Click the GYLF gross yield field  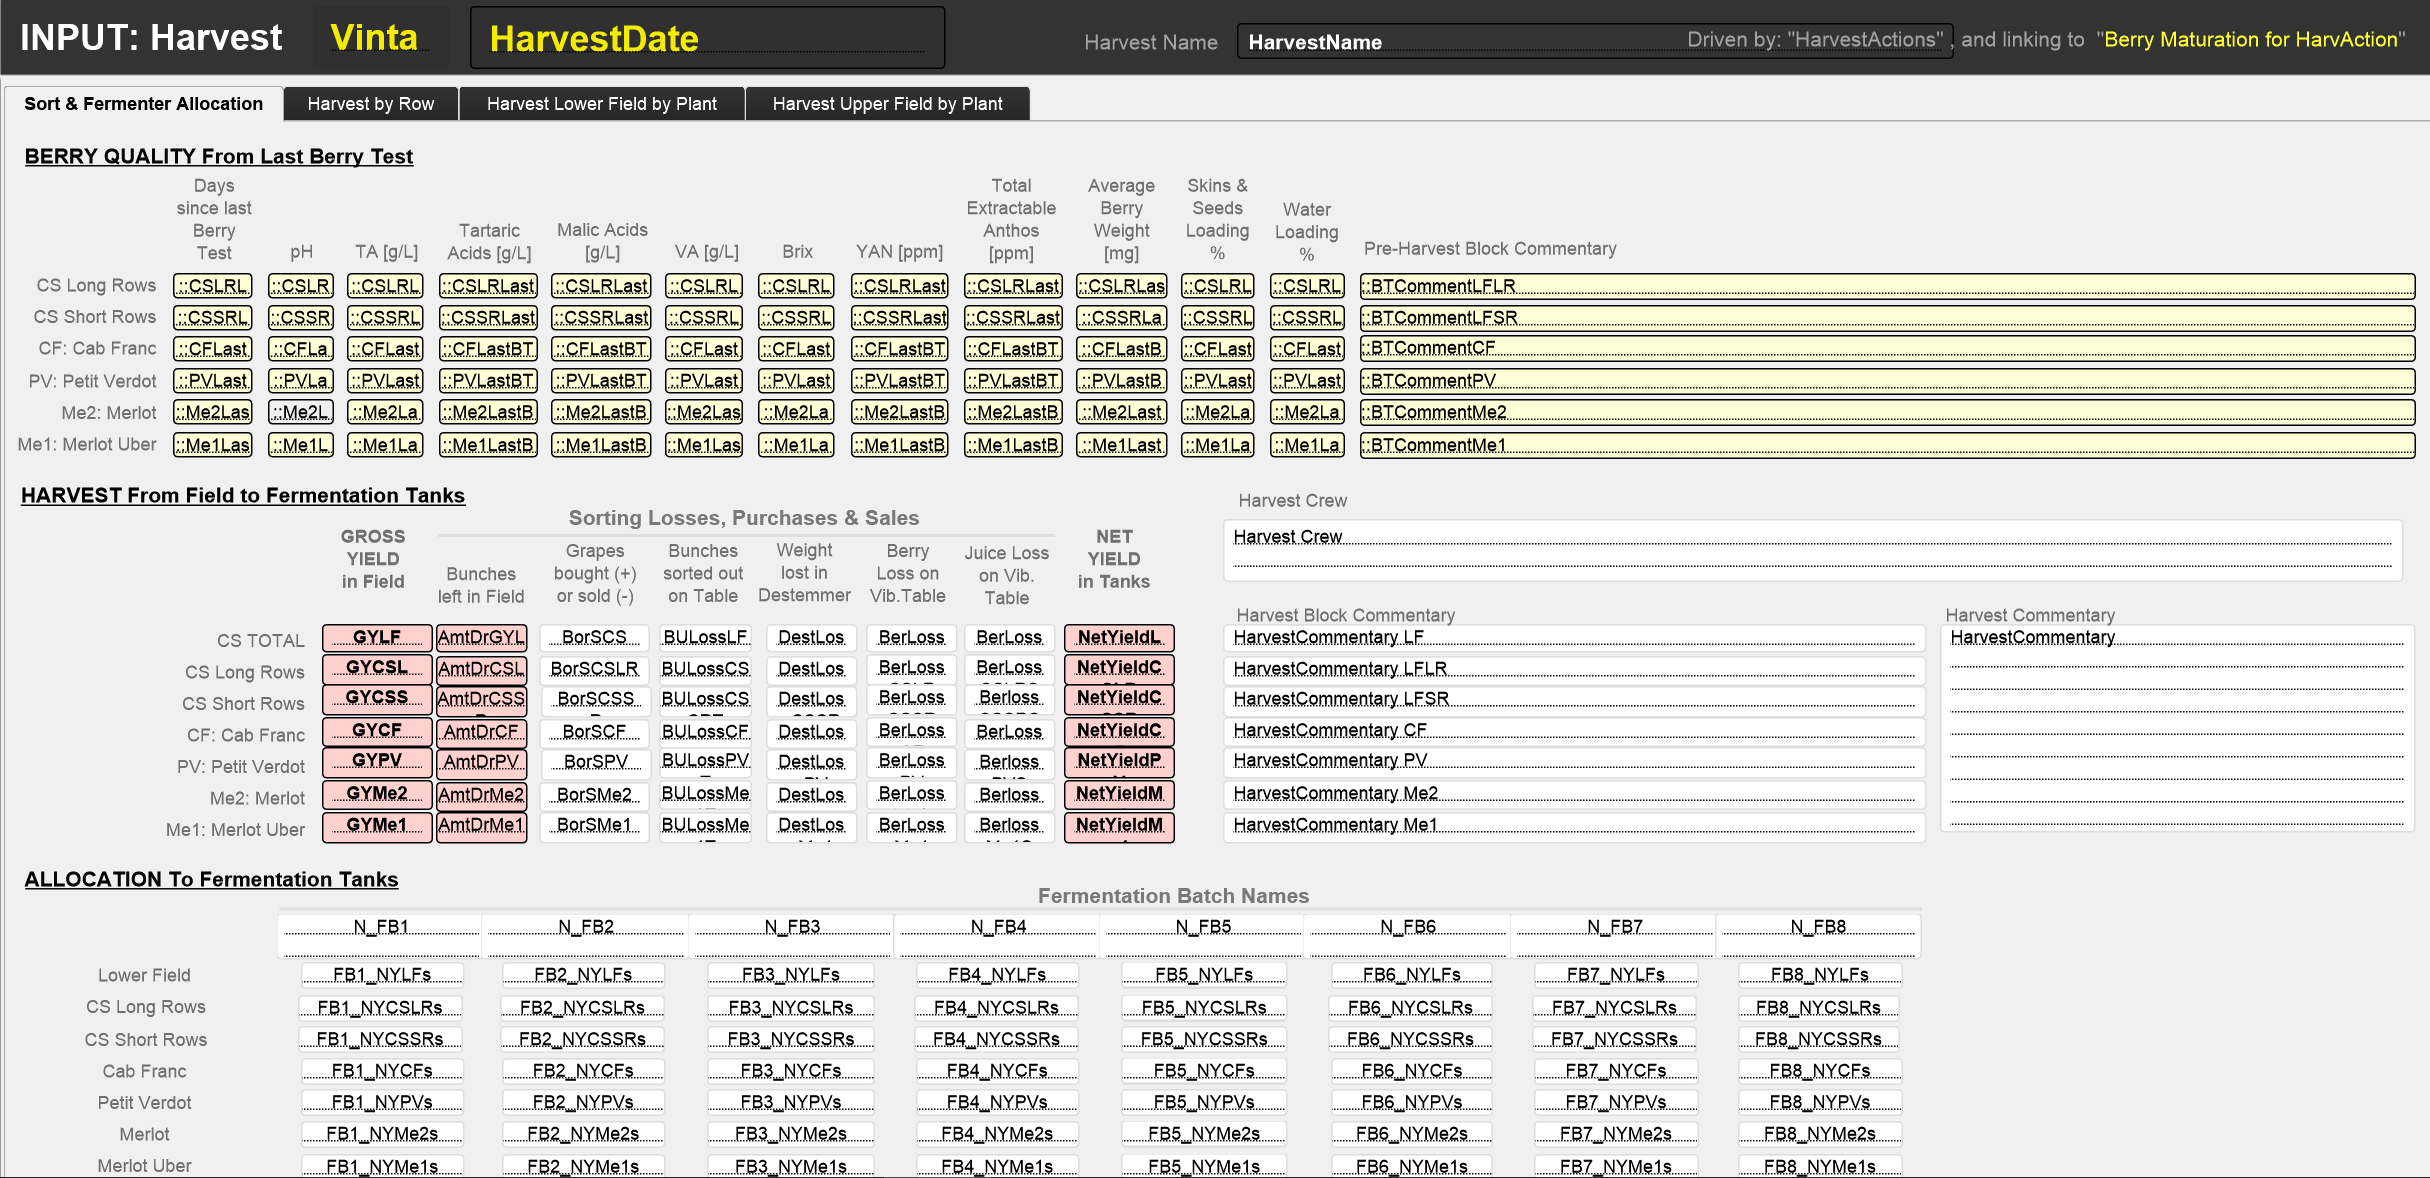tap(377, 638)
